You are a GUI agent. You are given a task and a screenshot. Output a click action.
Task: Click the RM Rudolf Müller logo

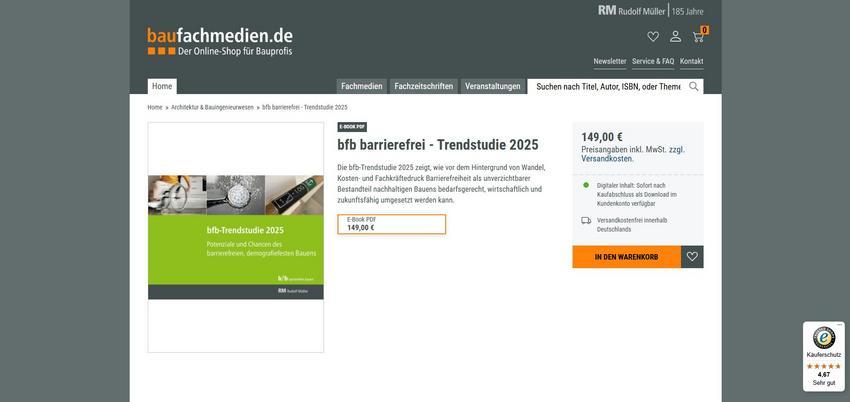[x=632, y=10]
